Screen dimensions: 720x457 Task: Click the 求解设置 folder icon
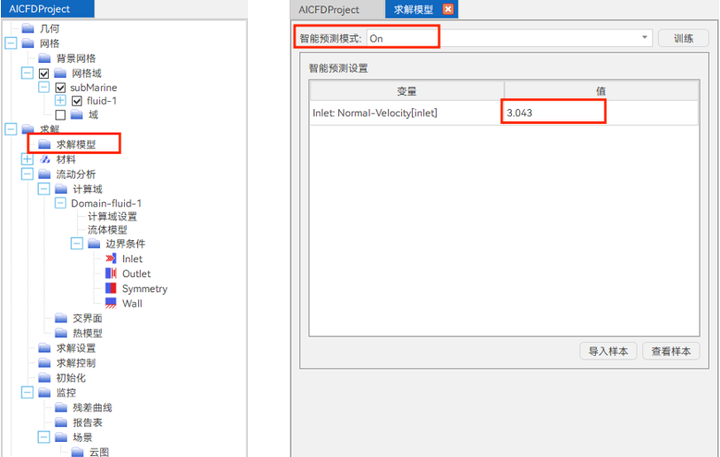[45, 348]
